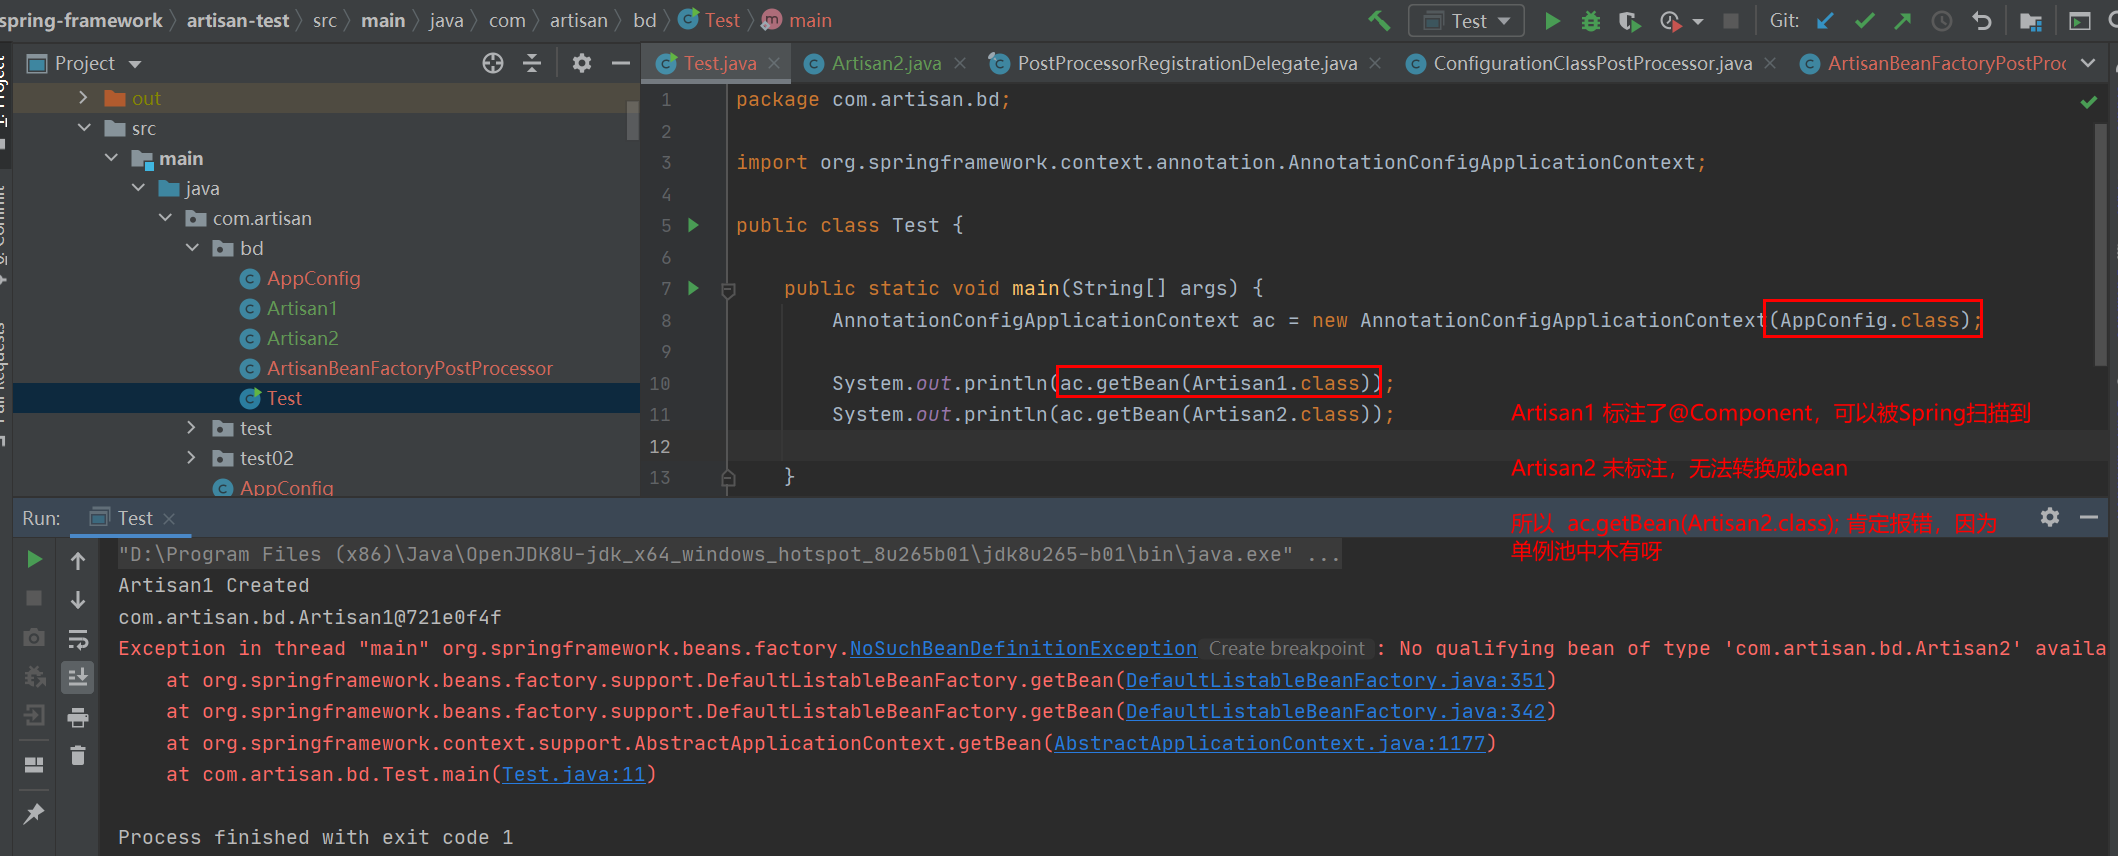Open Run panel settings gear
Screen dimensions: 2118x856
(2050, 517)
